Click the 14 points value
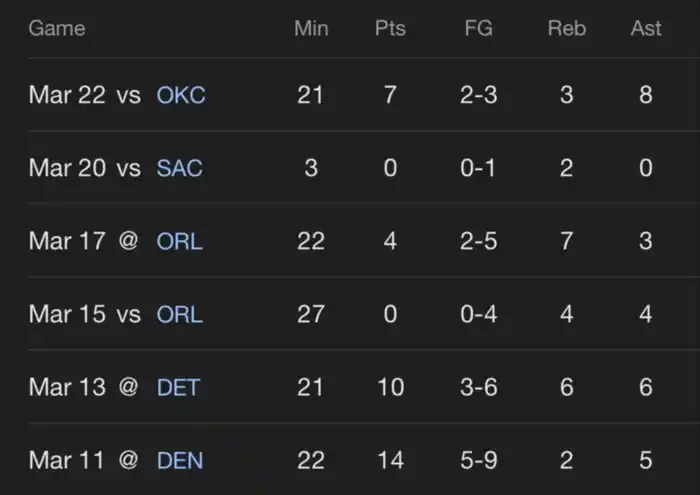700x495 pixels. pos(390,460)
